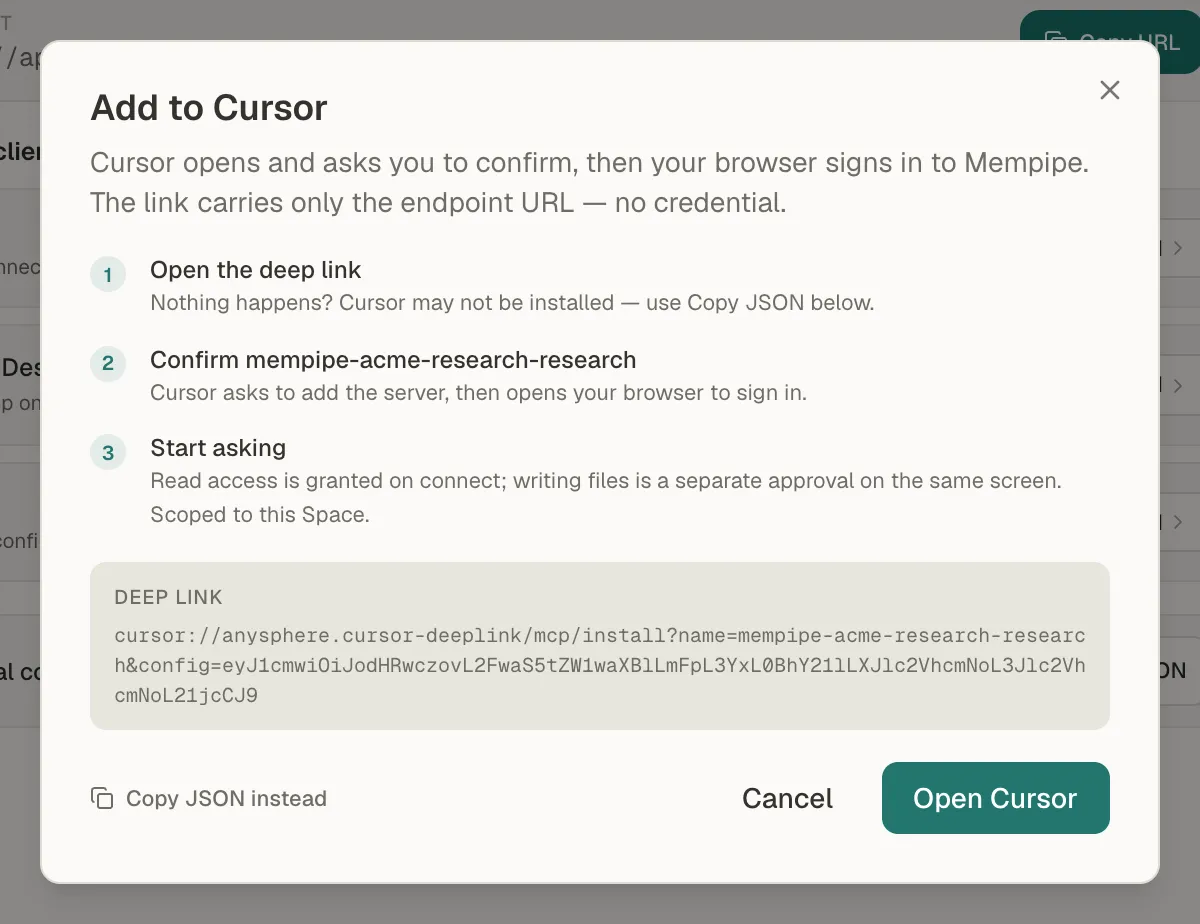The width and height of the screenshot is (1200, 924).
Task: Click the 'link carries only the endpoint URL' sentence
Action: tap(438, 202)
